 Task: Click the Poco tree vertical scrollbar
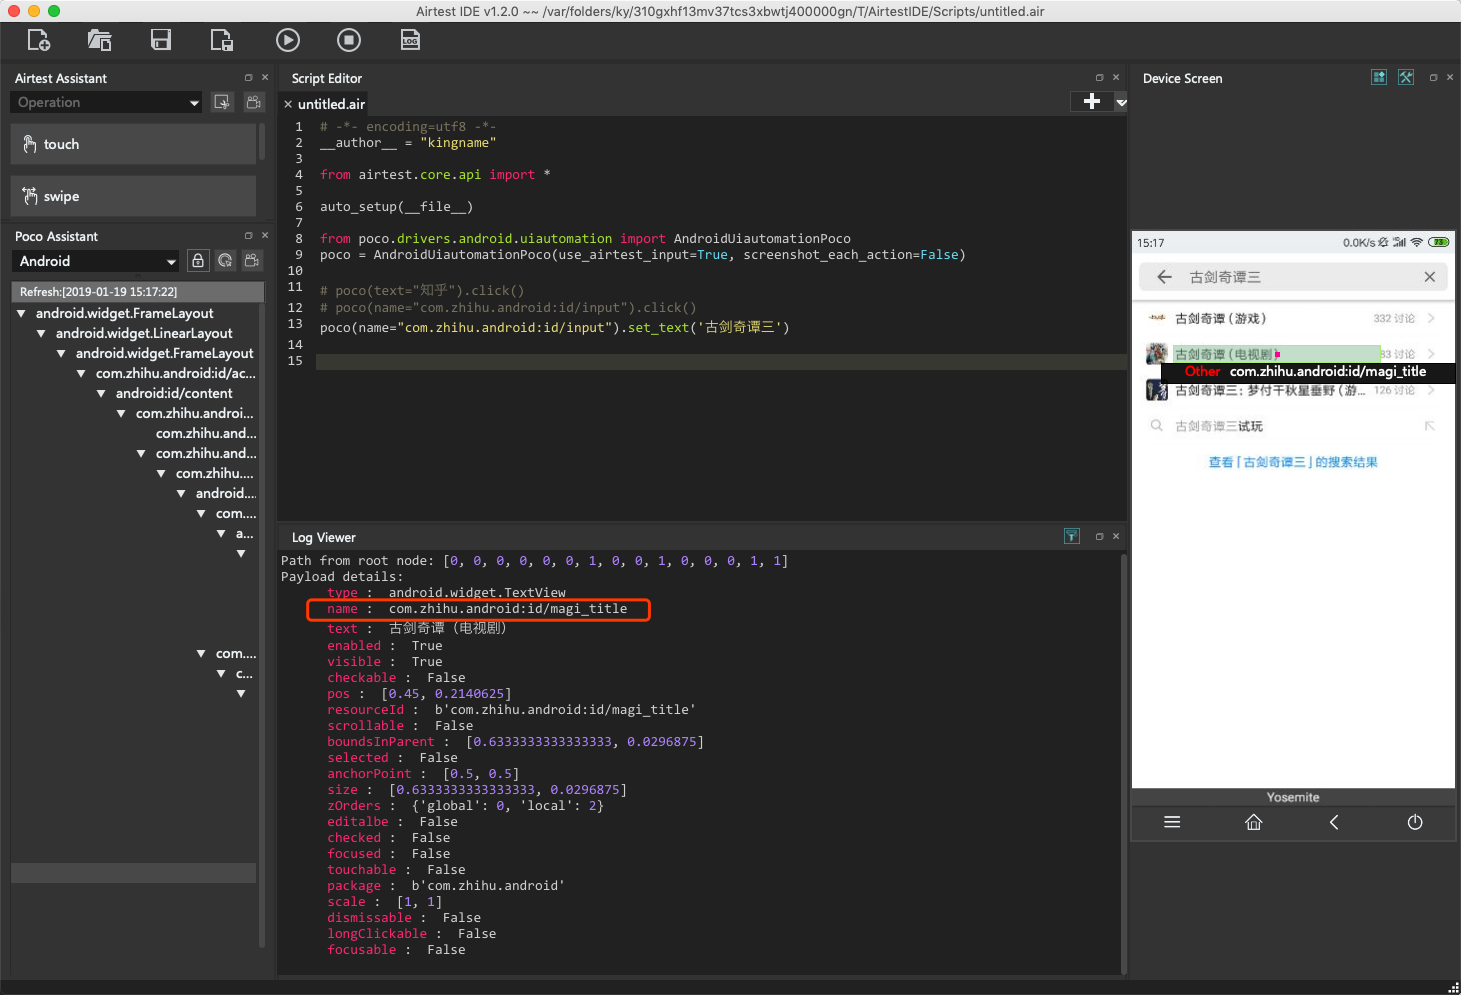click(262, 625)
